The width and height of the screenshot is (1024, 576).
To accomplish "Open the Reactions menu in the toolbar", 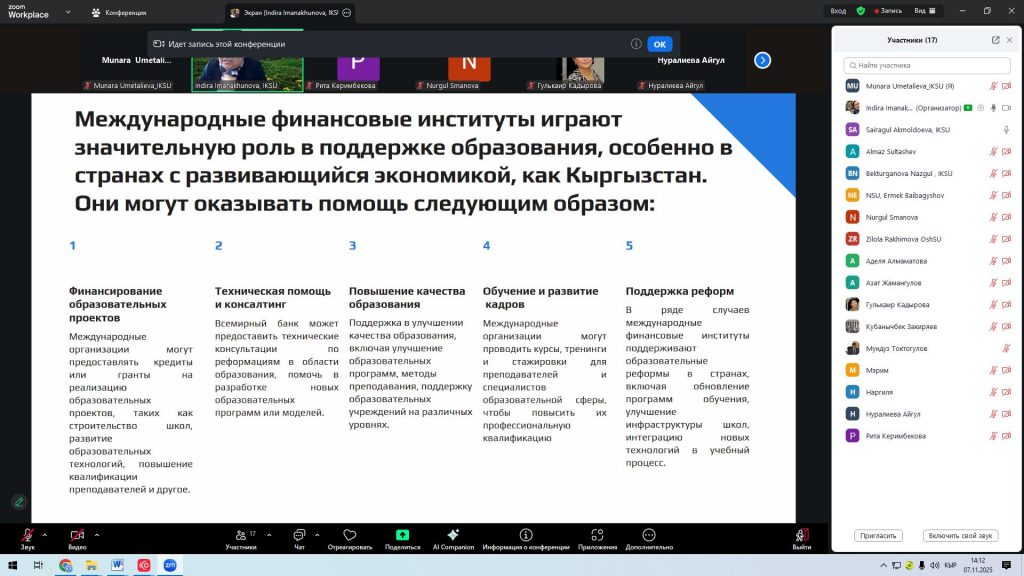I will (349, 535).
